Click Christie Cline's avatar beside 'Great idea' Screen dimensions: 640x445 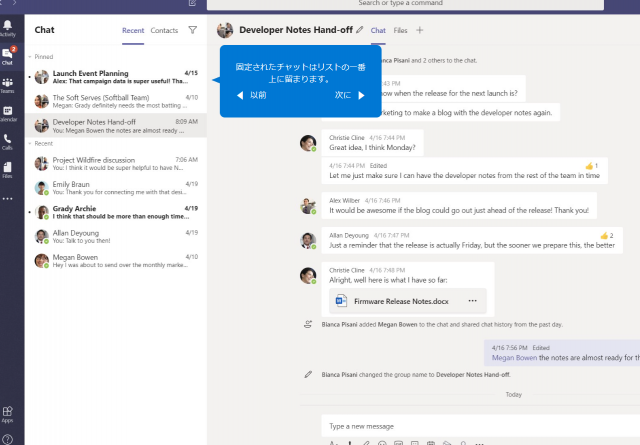(x=308, y=143)
